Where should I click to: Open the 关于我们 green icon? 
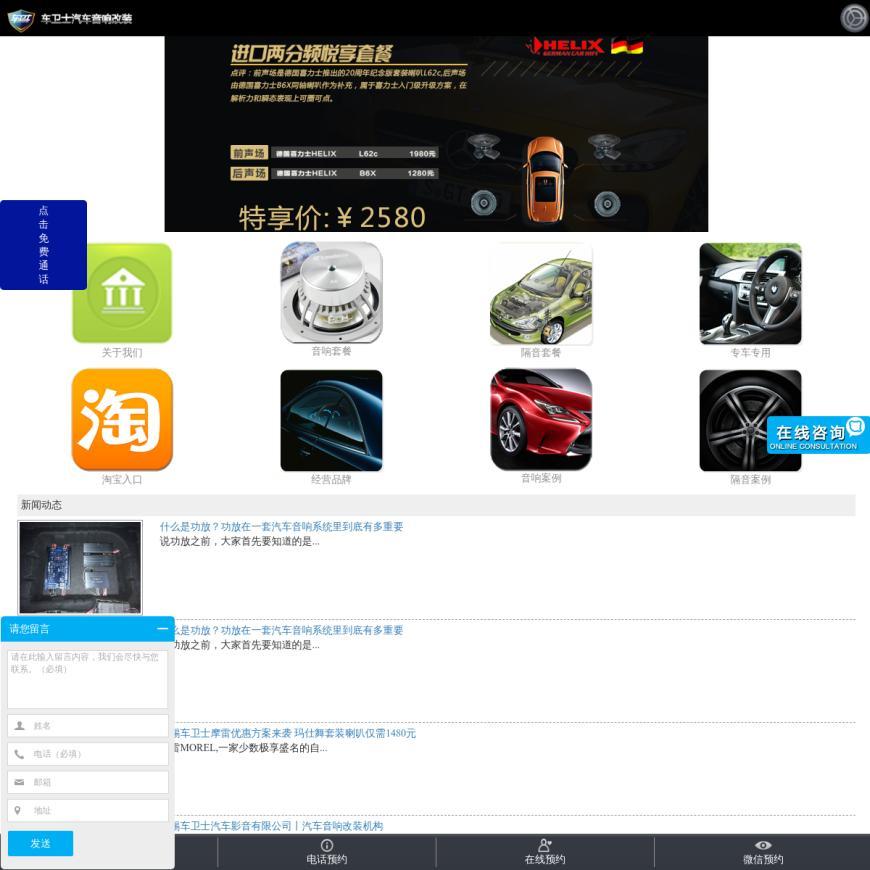point(122,293)
